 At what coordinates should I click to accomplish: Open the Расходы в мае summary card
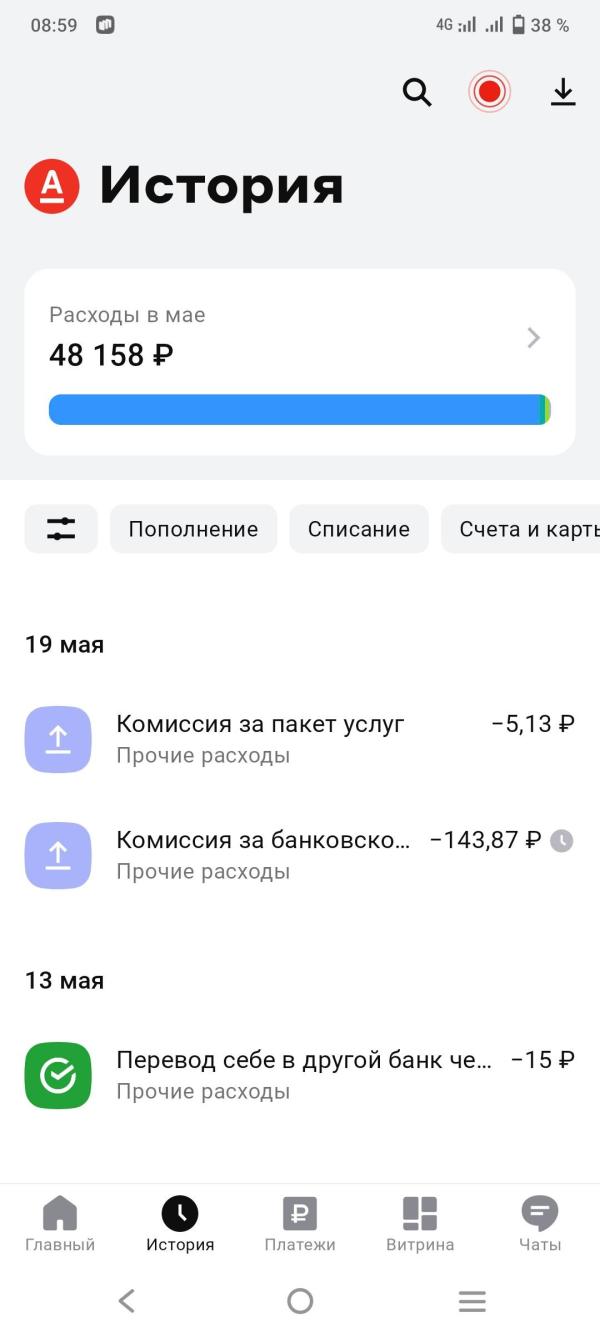click(300, 362)
